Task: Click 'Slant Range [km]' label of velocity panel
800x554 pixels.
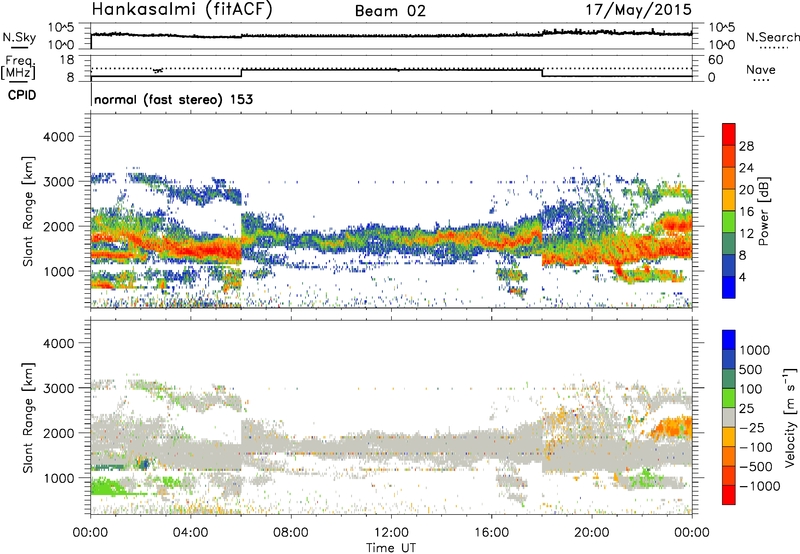Action: 28,417
